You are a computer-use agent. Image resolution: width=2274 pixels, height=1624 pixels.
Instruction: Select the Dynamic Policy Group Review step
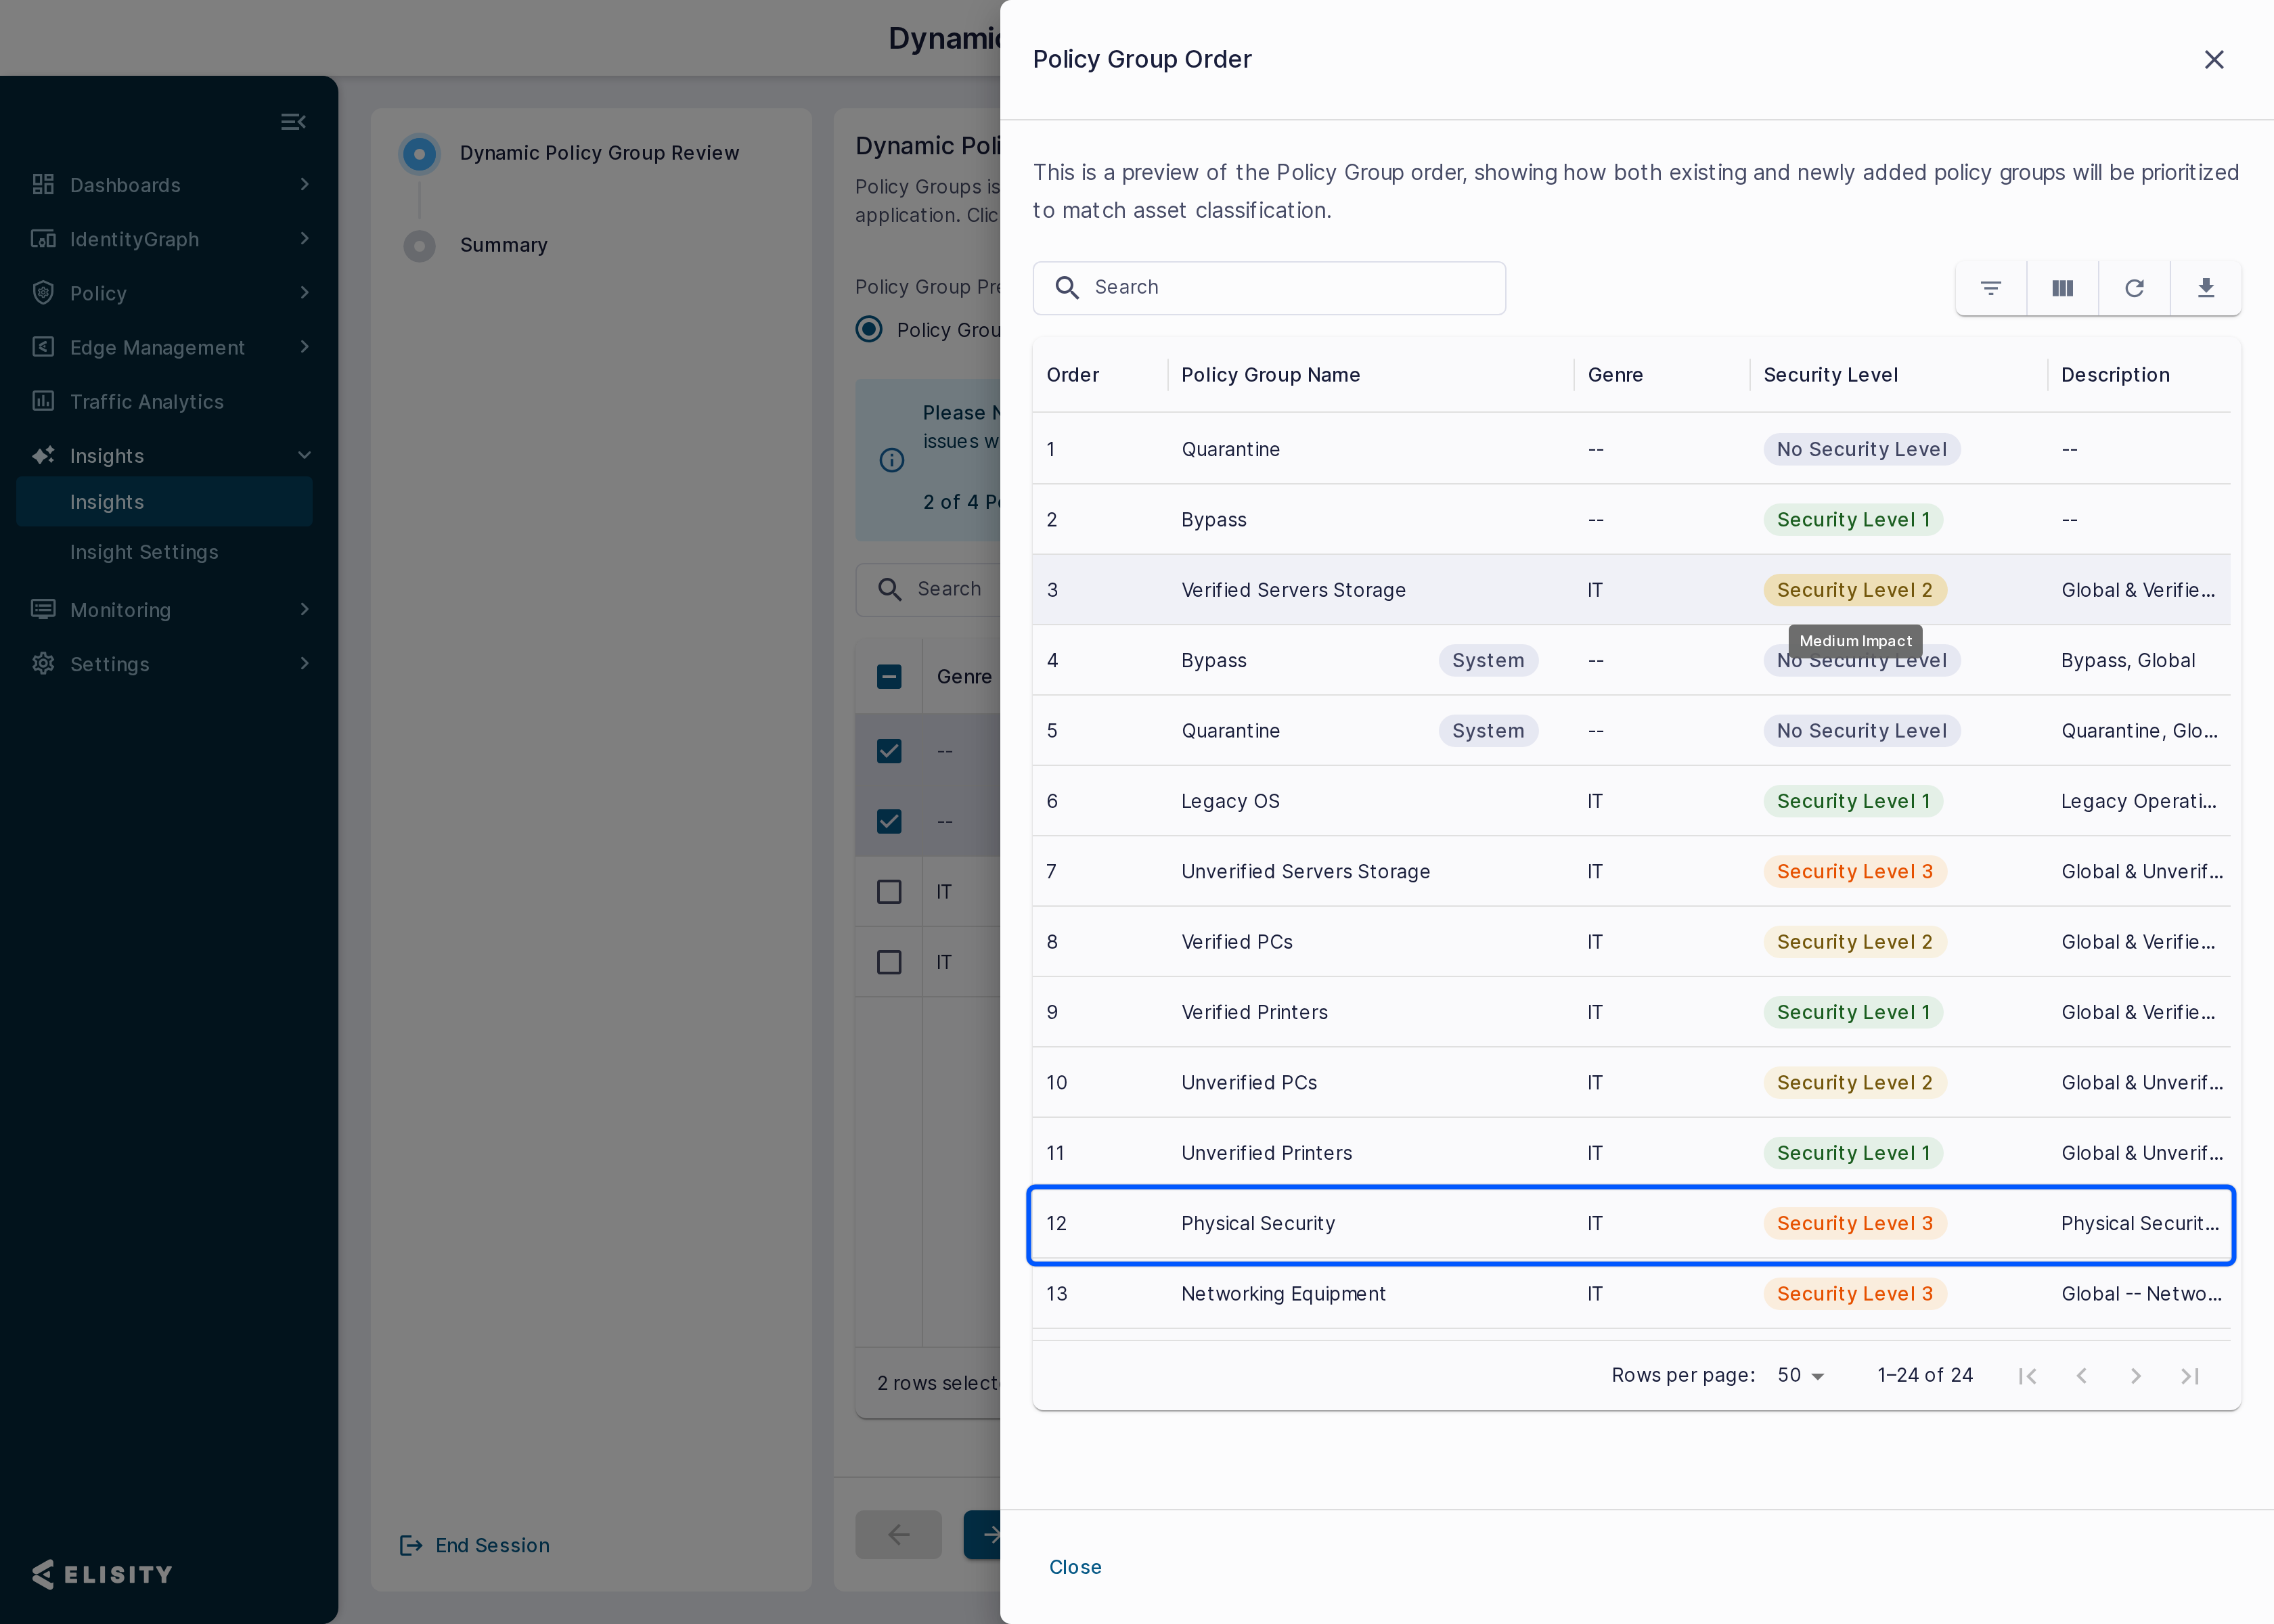(x=600, y=153)
